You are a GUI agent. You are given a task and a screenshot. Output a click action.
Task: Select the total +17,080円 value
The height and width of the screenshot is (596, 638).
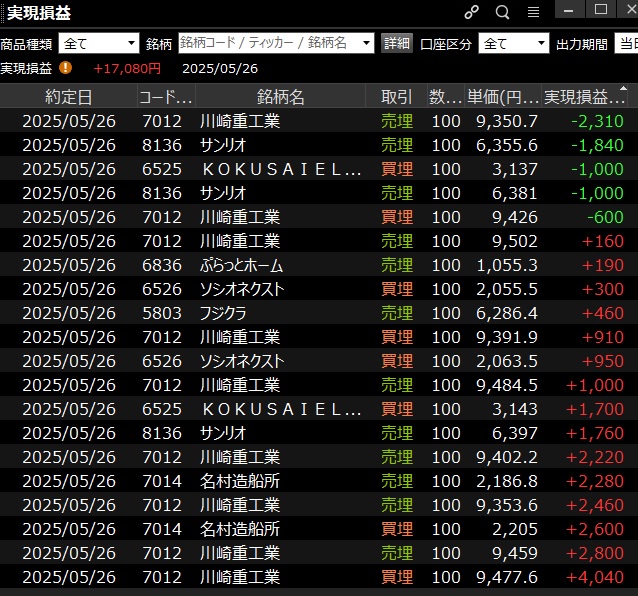[127, 68]
